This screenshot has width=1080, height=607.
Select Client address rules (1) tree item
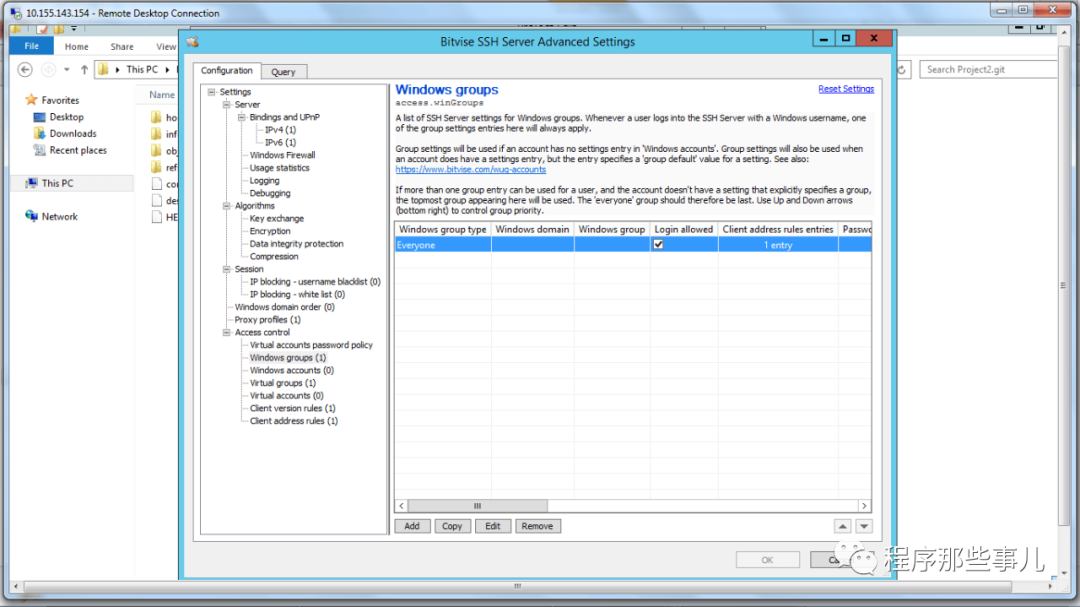294,421
